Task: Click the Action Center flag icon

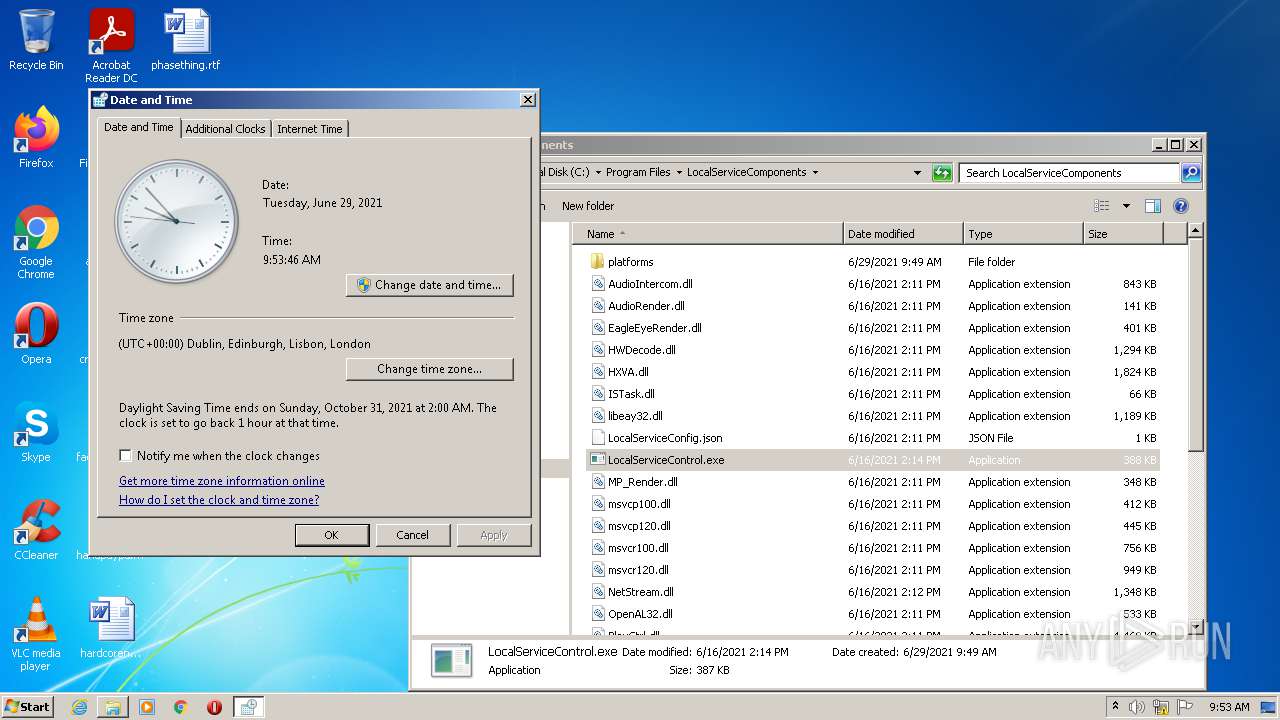Action: (x=1185, y=707)
